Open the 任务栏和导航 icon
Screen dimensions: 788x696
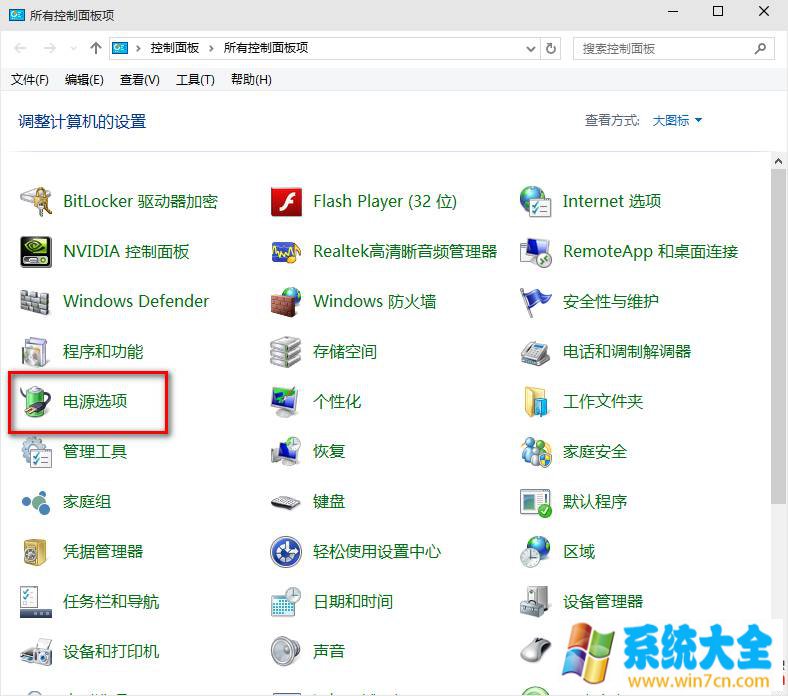point(36,602)
